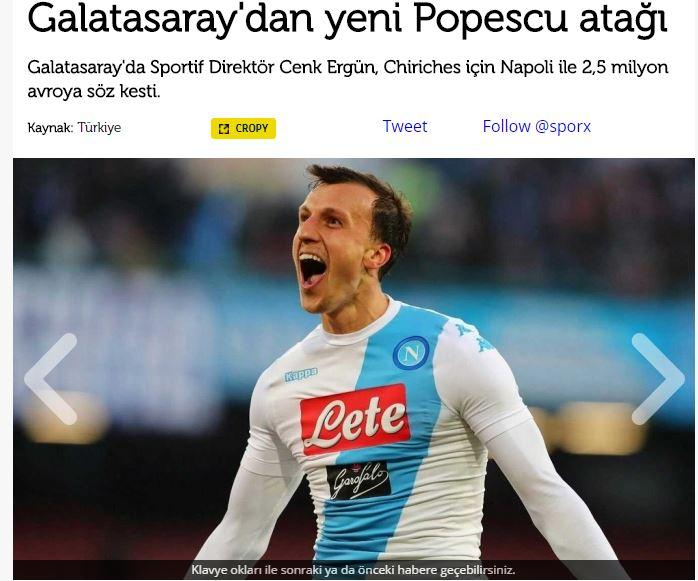The width and height of the screenshot is (698, 581).
Task: Click the red Lete sponsor logo in photo
Action: click(355, 419)
